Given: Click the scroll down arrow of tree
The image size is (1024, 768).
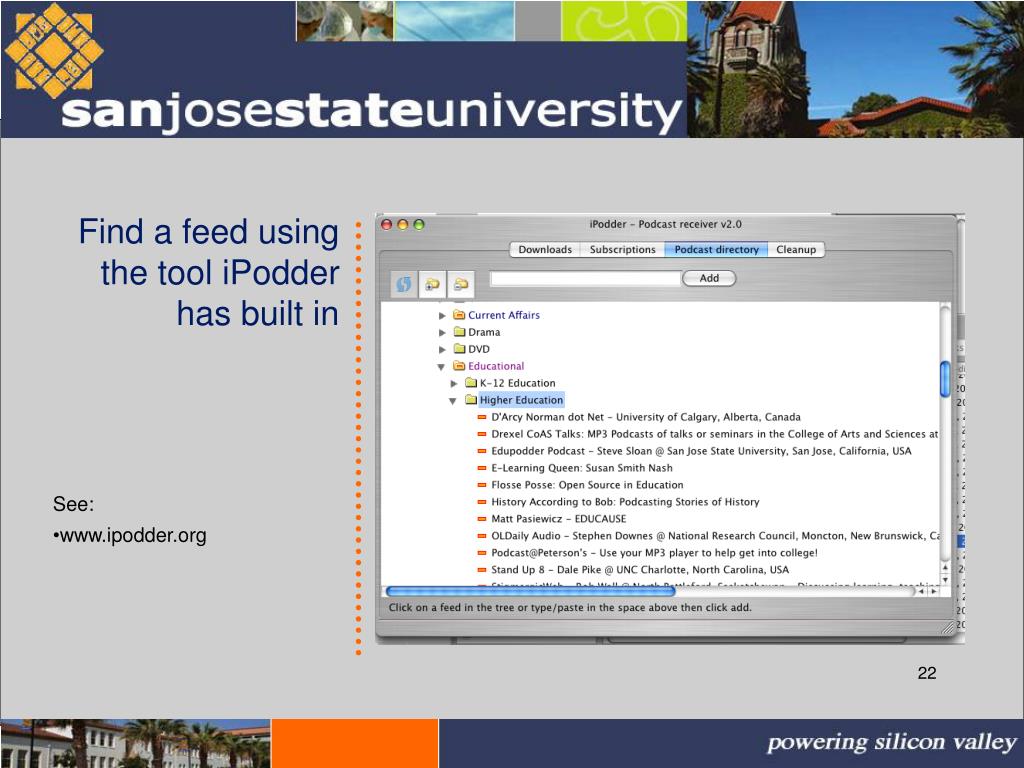Looking at the screenshot, I should coord(945,579).
